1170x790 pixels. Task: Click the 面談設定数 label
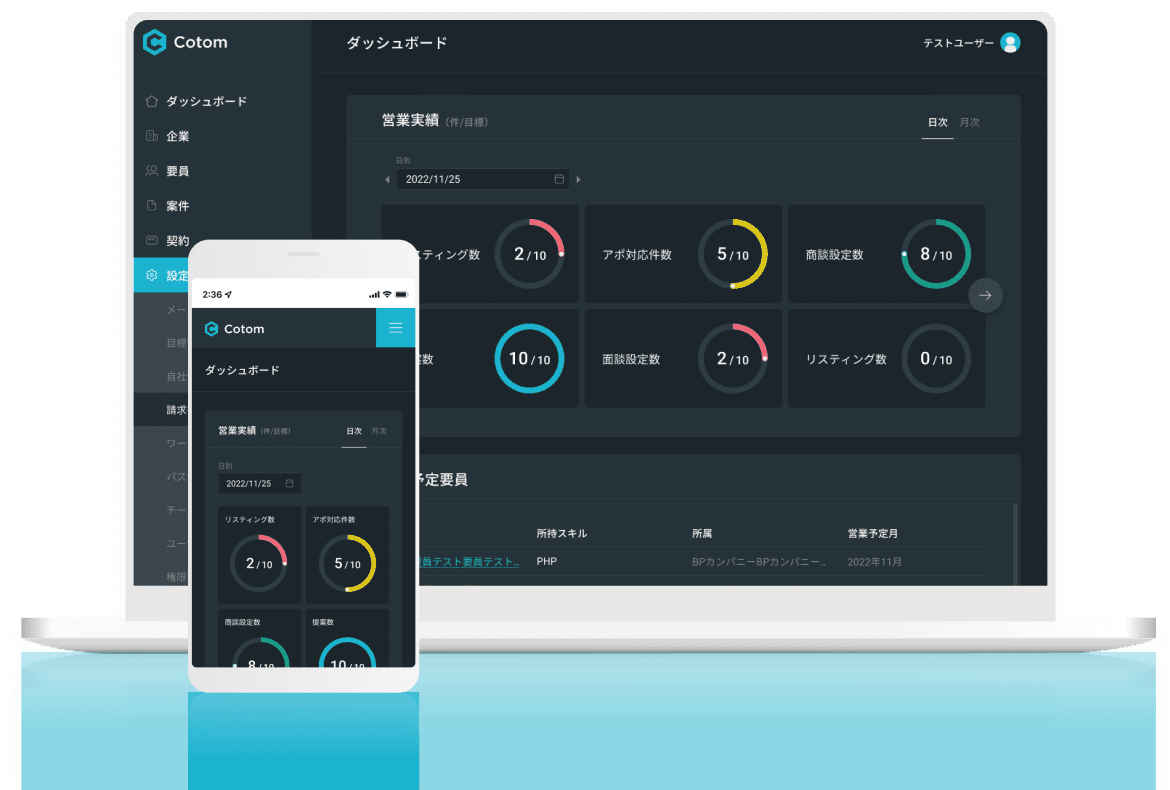[631, 360]
